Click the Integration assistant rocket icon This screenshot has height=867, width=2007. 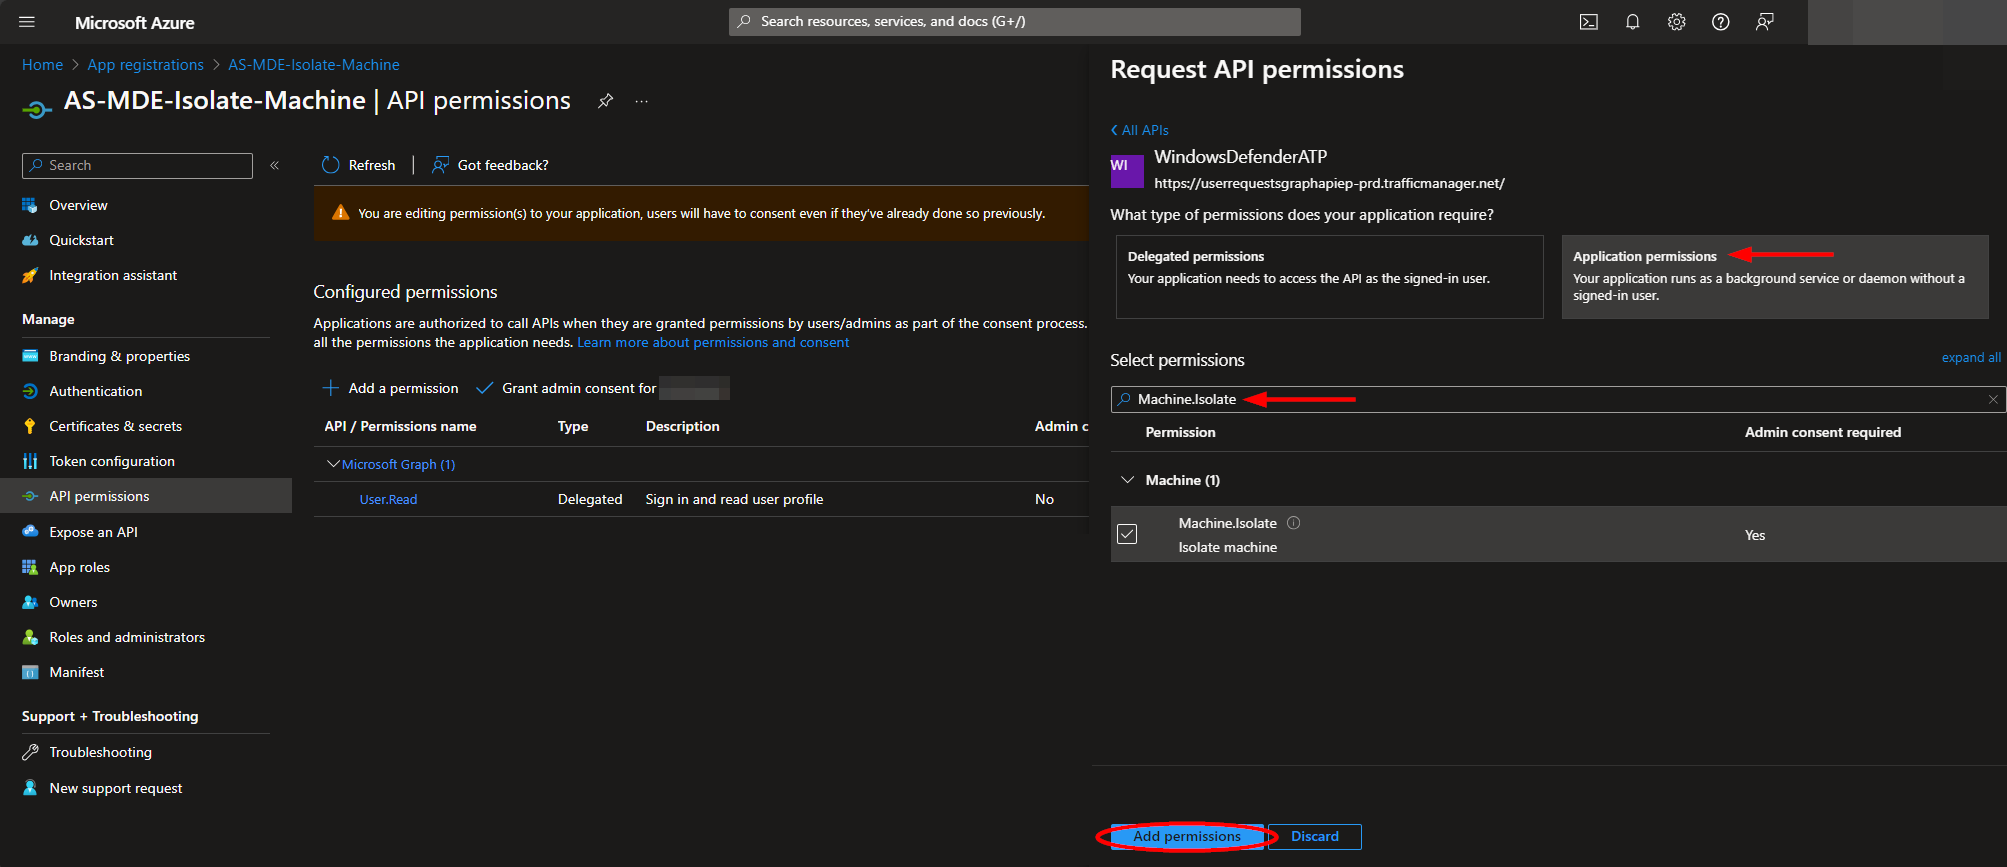coord(30,275)
